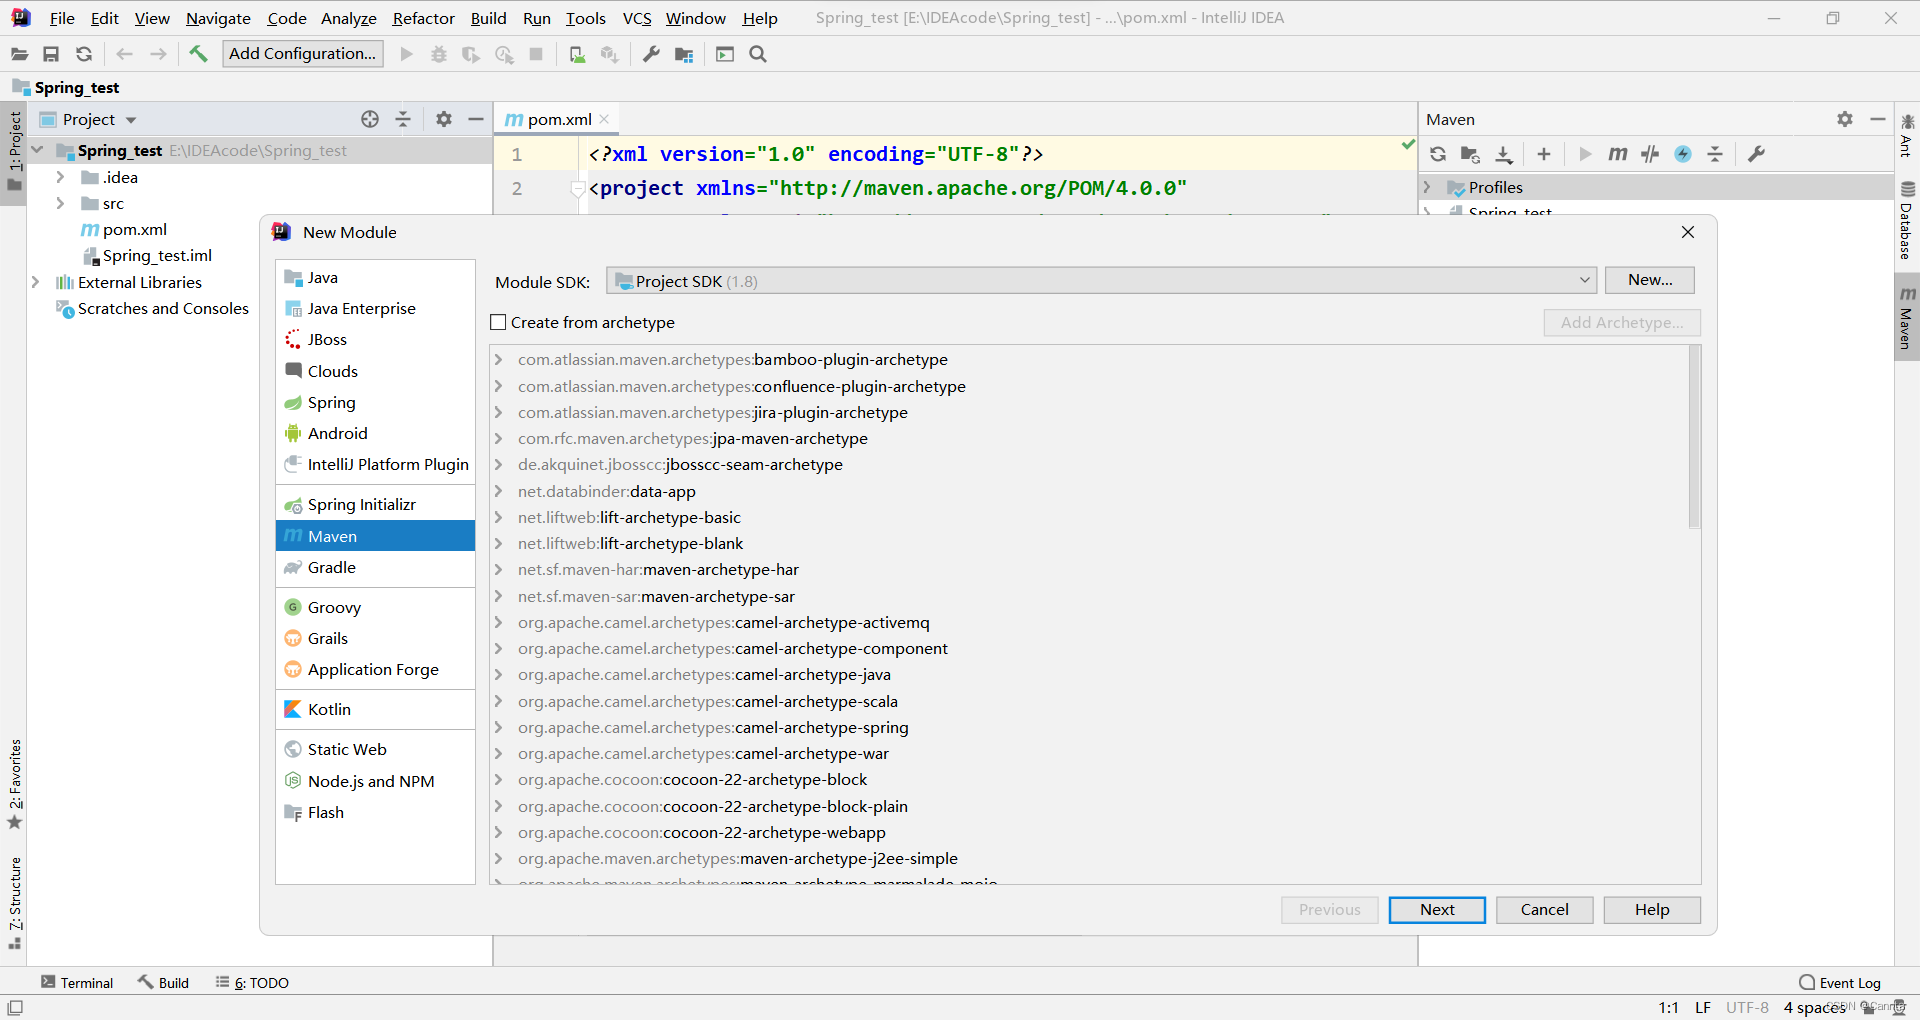Click the Help button
The height and width of the screenshot is (1020, 1920).
click(x=1652, y=909)
